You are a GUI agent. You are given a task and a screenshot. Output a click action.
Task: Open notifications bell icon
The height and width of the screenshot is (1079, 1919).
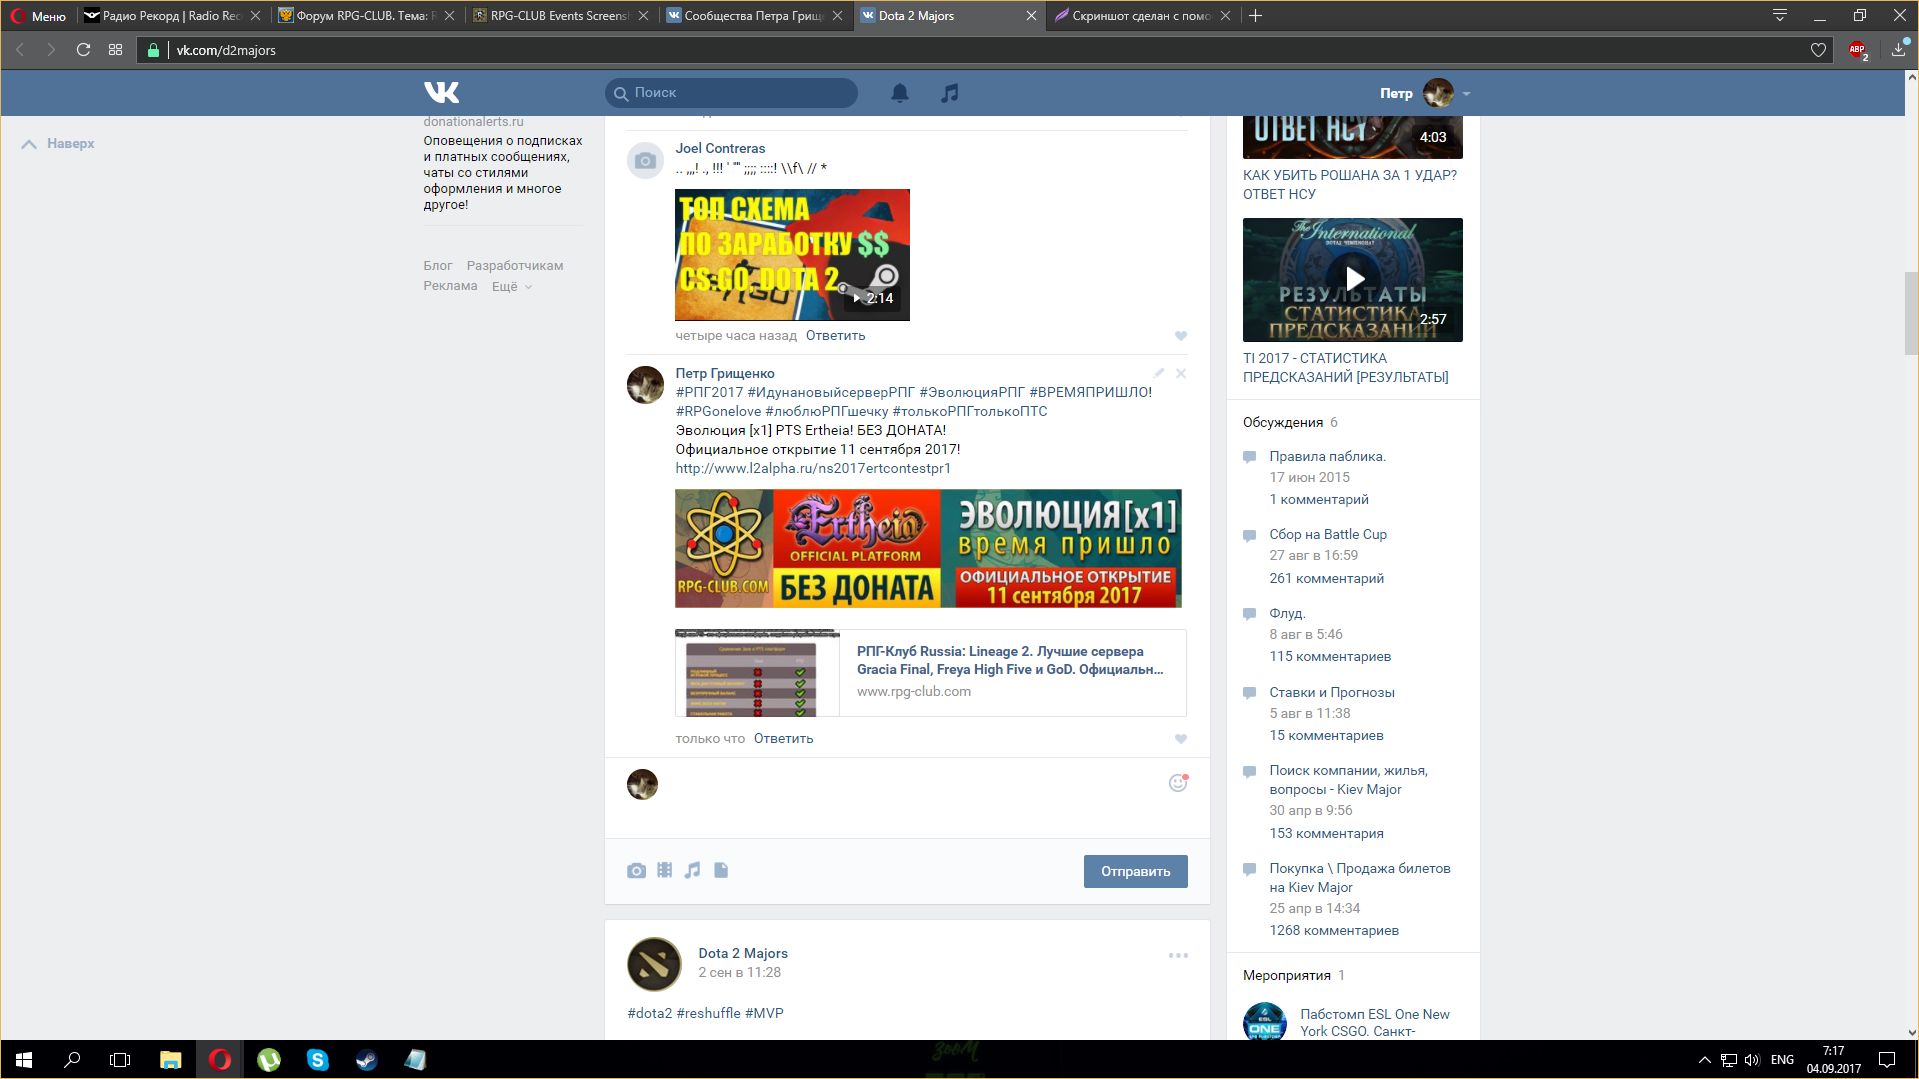[900, 93]
